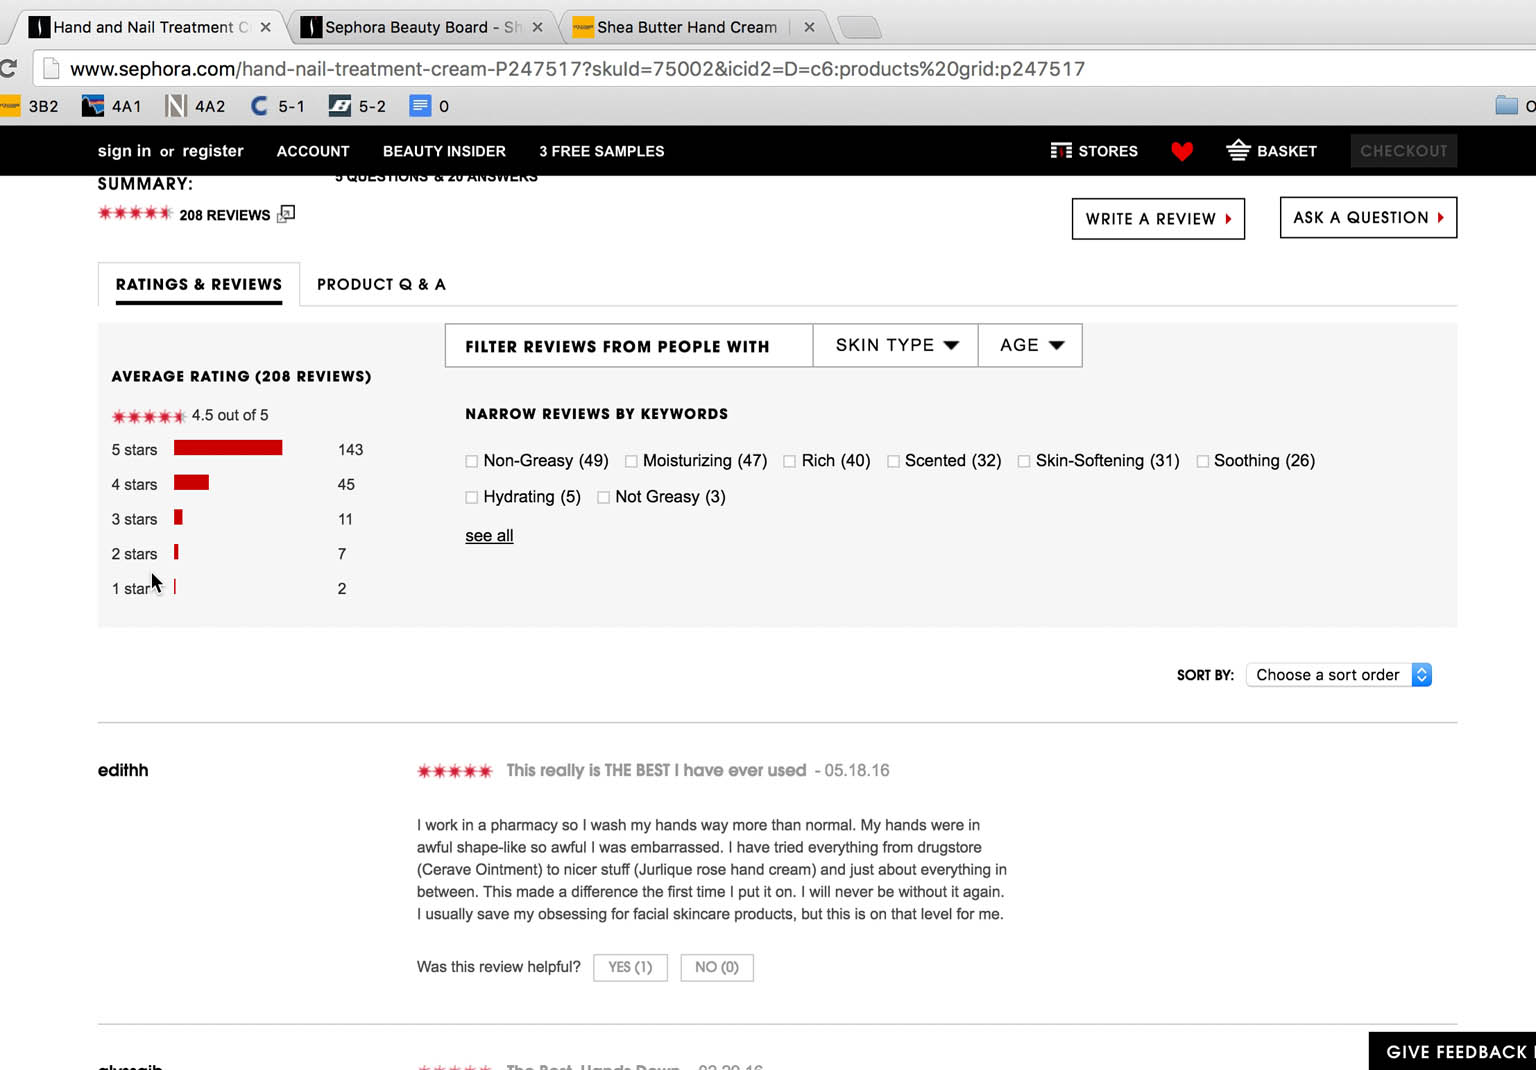This screenshot has height=1070, width=1536.
Task: Follow the see all keywords link
Action: (489, 536)
